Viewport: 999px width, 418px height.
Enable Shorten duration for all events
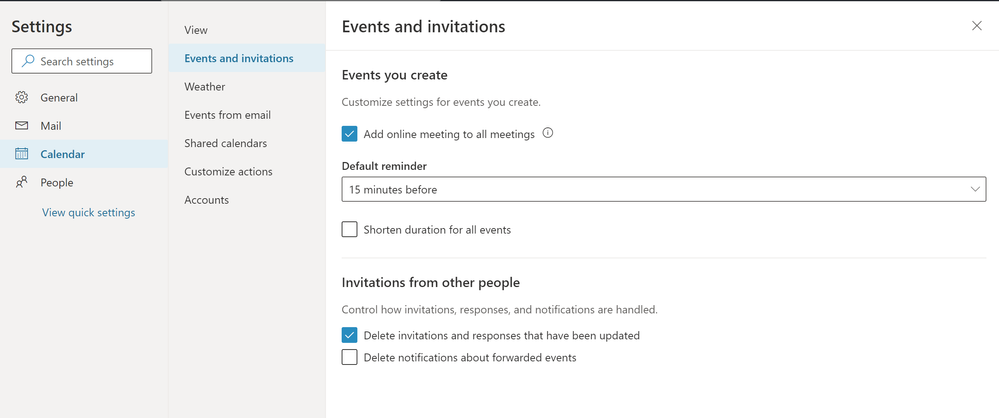coord(349,230)
